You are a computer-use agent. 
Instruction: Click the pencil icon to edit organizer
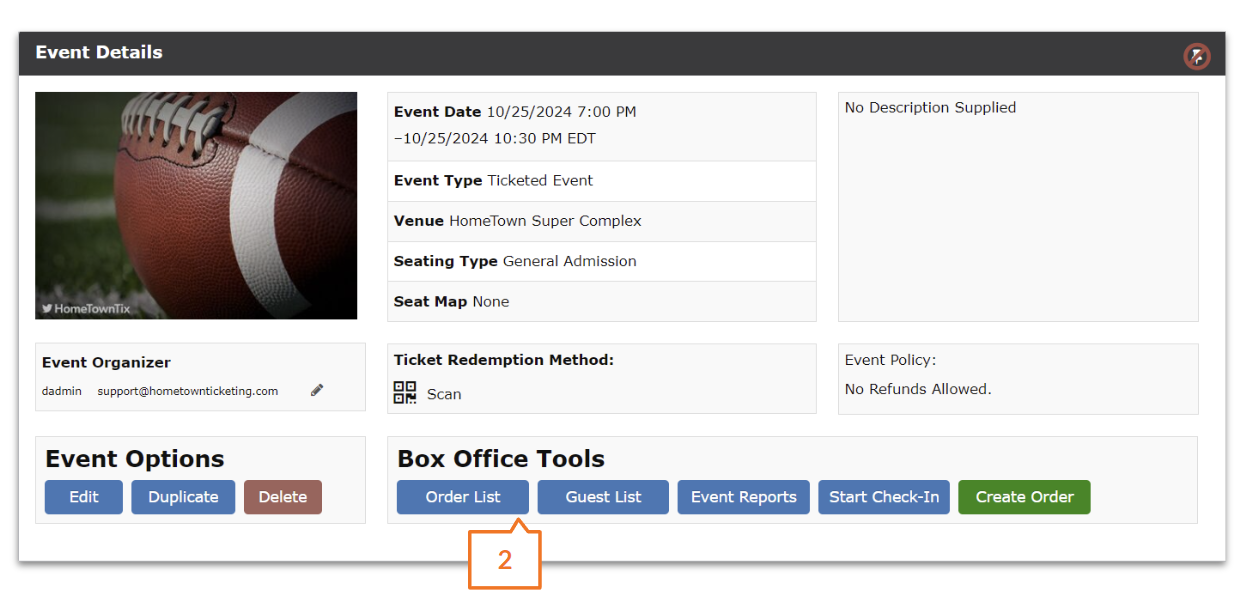tap(317, 390)
